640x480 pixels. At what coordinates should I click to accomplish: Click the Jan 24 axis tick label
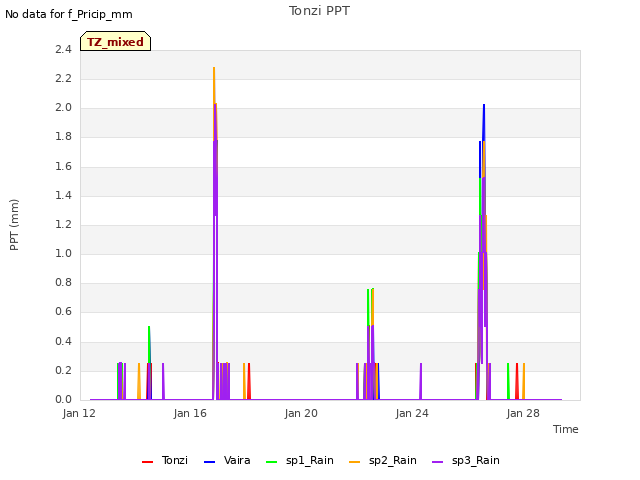[412, 413]
